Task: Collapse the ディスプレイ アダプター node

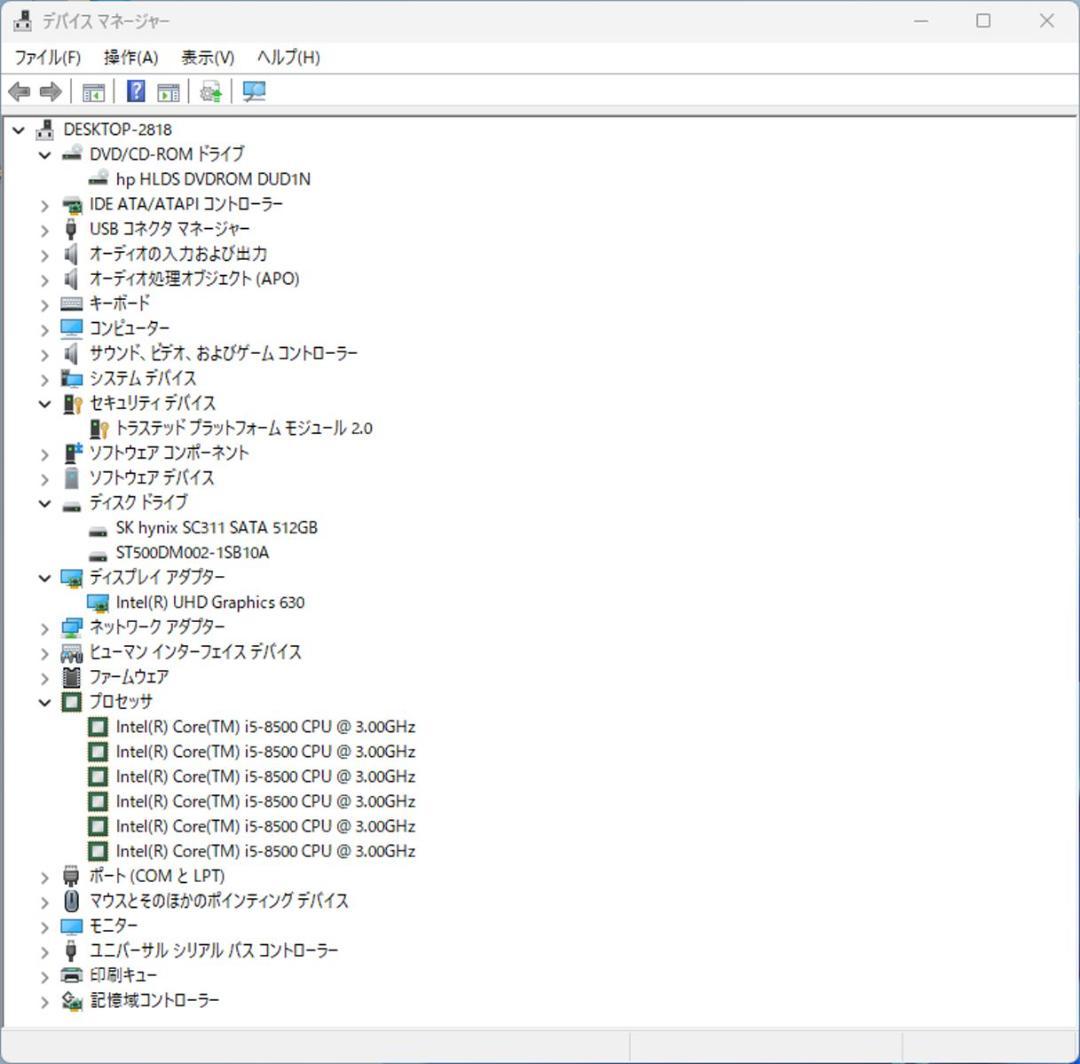Action: point(45,578)
